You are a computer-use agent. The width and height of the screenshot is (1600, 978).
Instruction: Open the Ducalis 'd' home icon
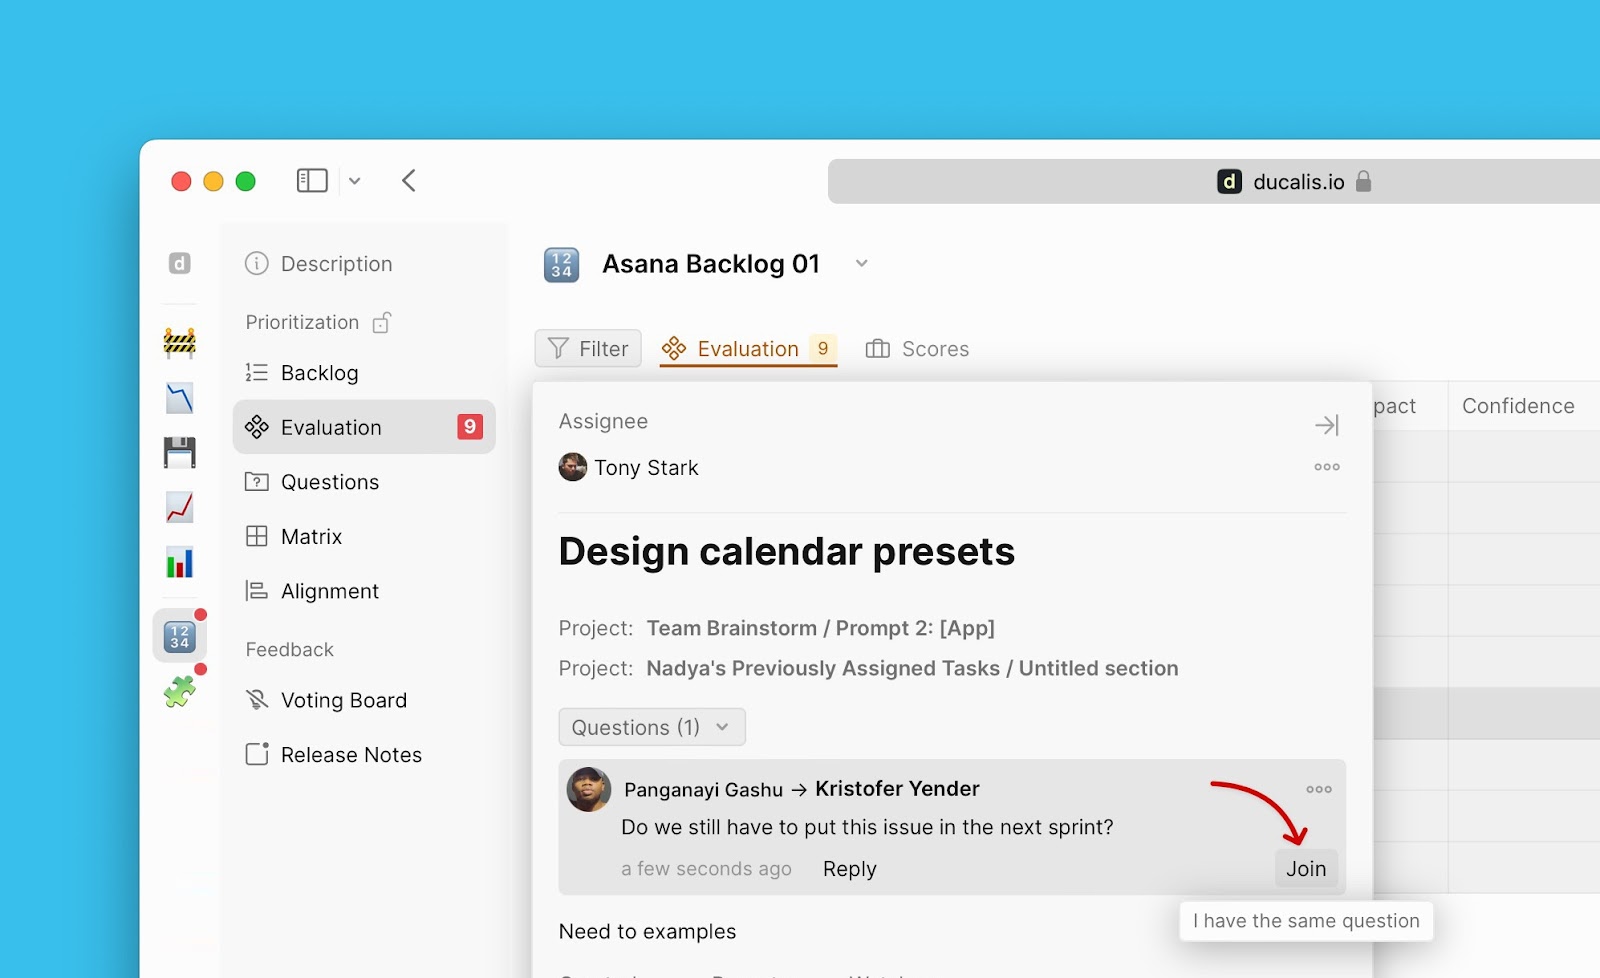pyautogui.click(x=180, y=263)
